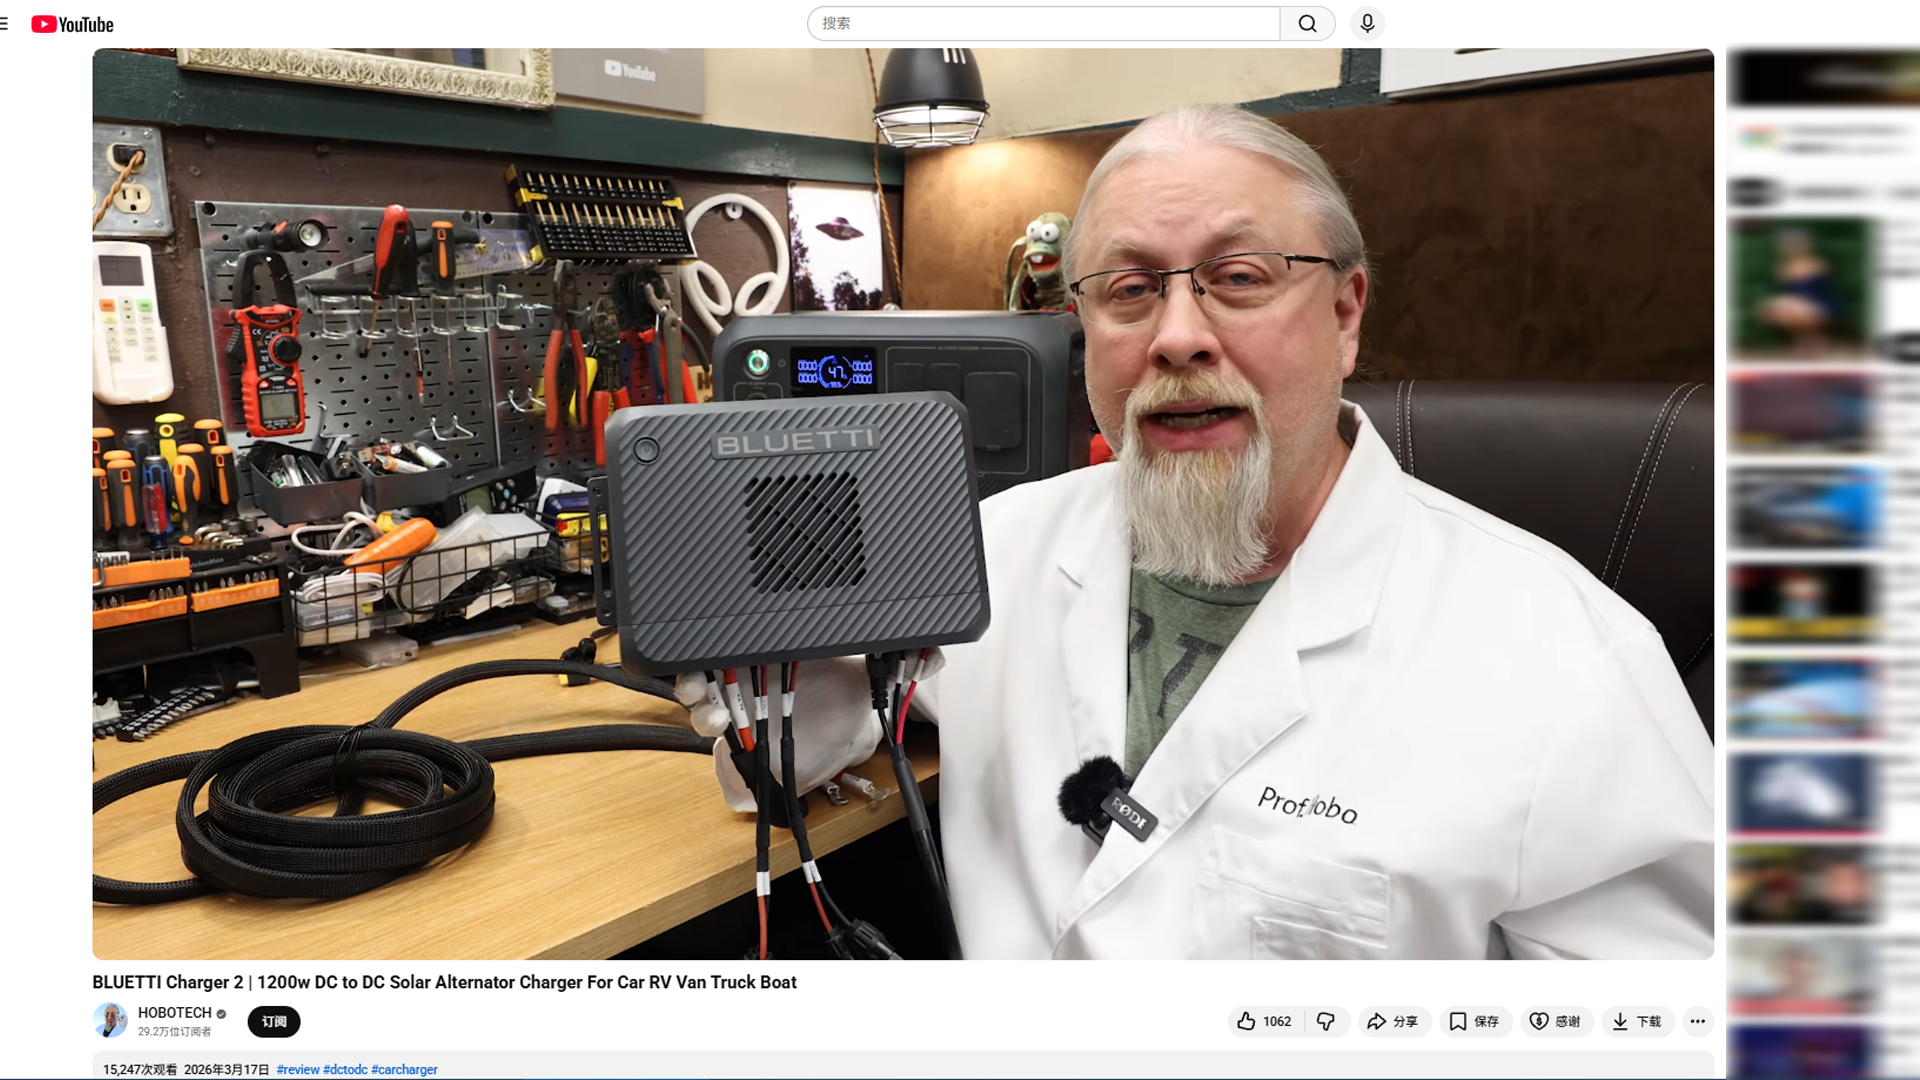Viewport: 1920px width, 1080px height.
Task: Activate voice search microphone
Action: (1367, 24)
